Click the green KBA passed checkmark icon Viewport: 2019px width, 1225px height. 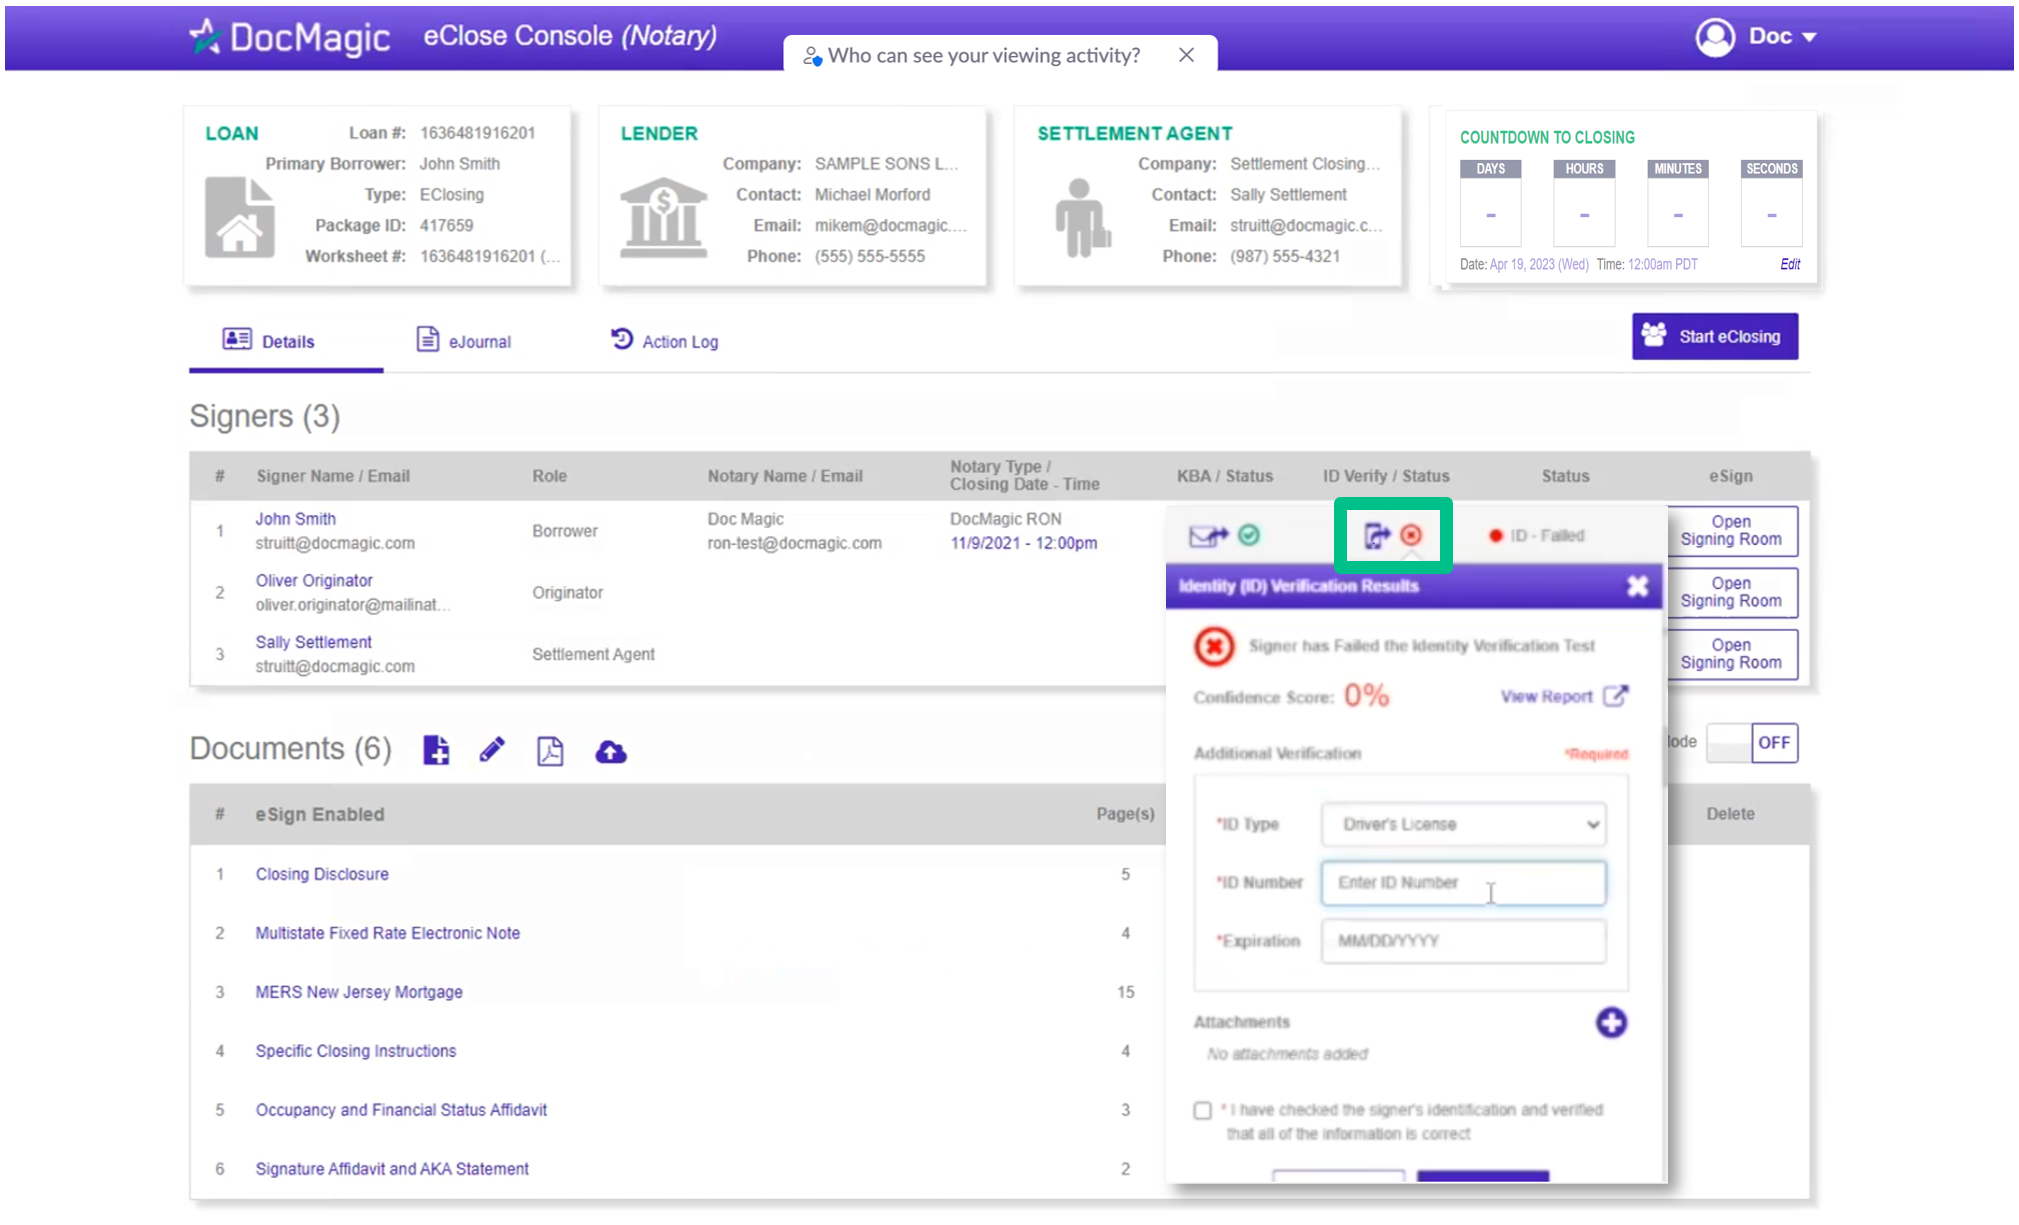1248,535
